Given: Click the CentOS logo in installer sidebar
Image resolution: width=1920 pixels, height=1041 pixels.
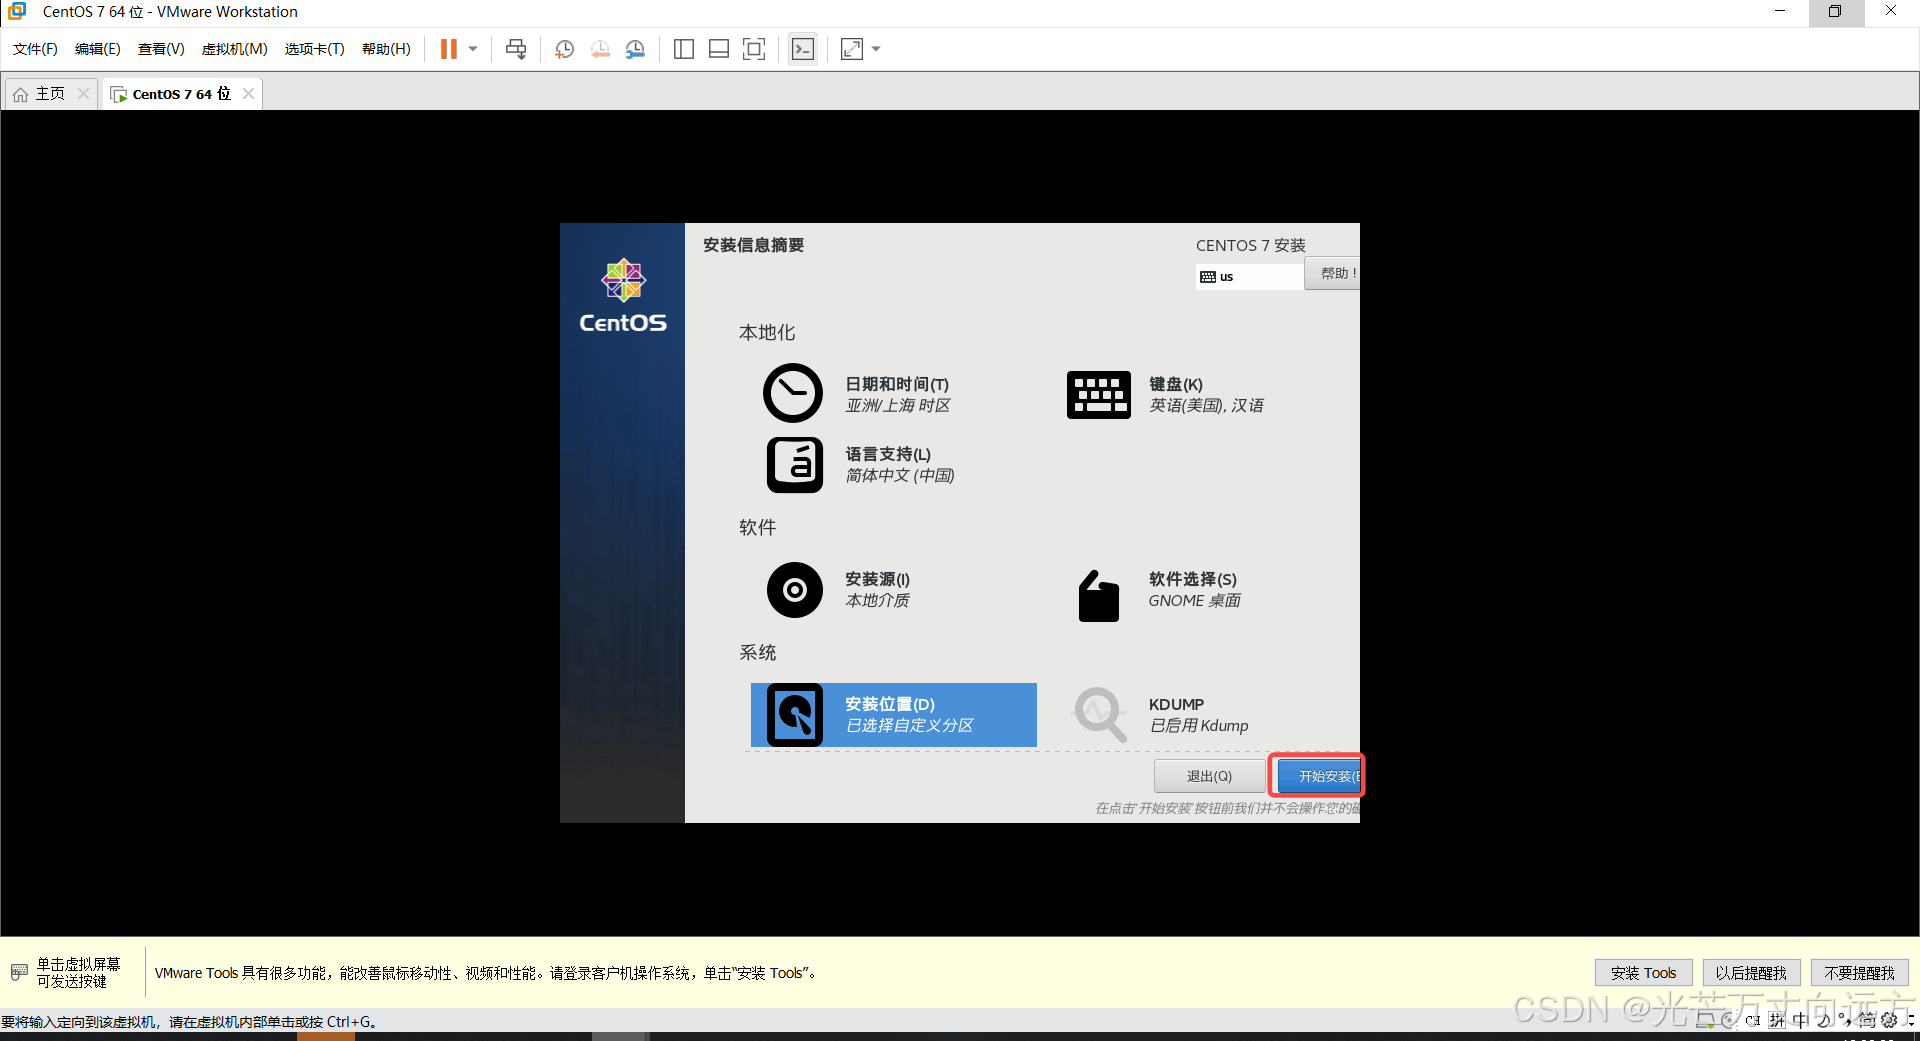Looking at the screenshot, I should pos(623,295).
